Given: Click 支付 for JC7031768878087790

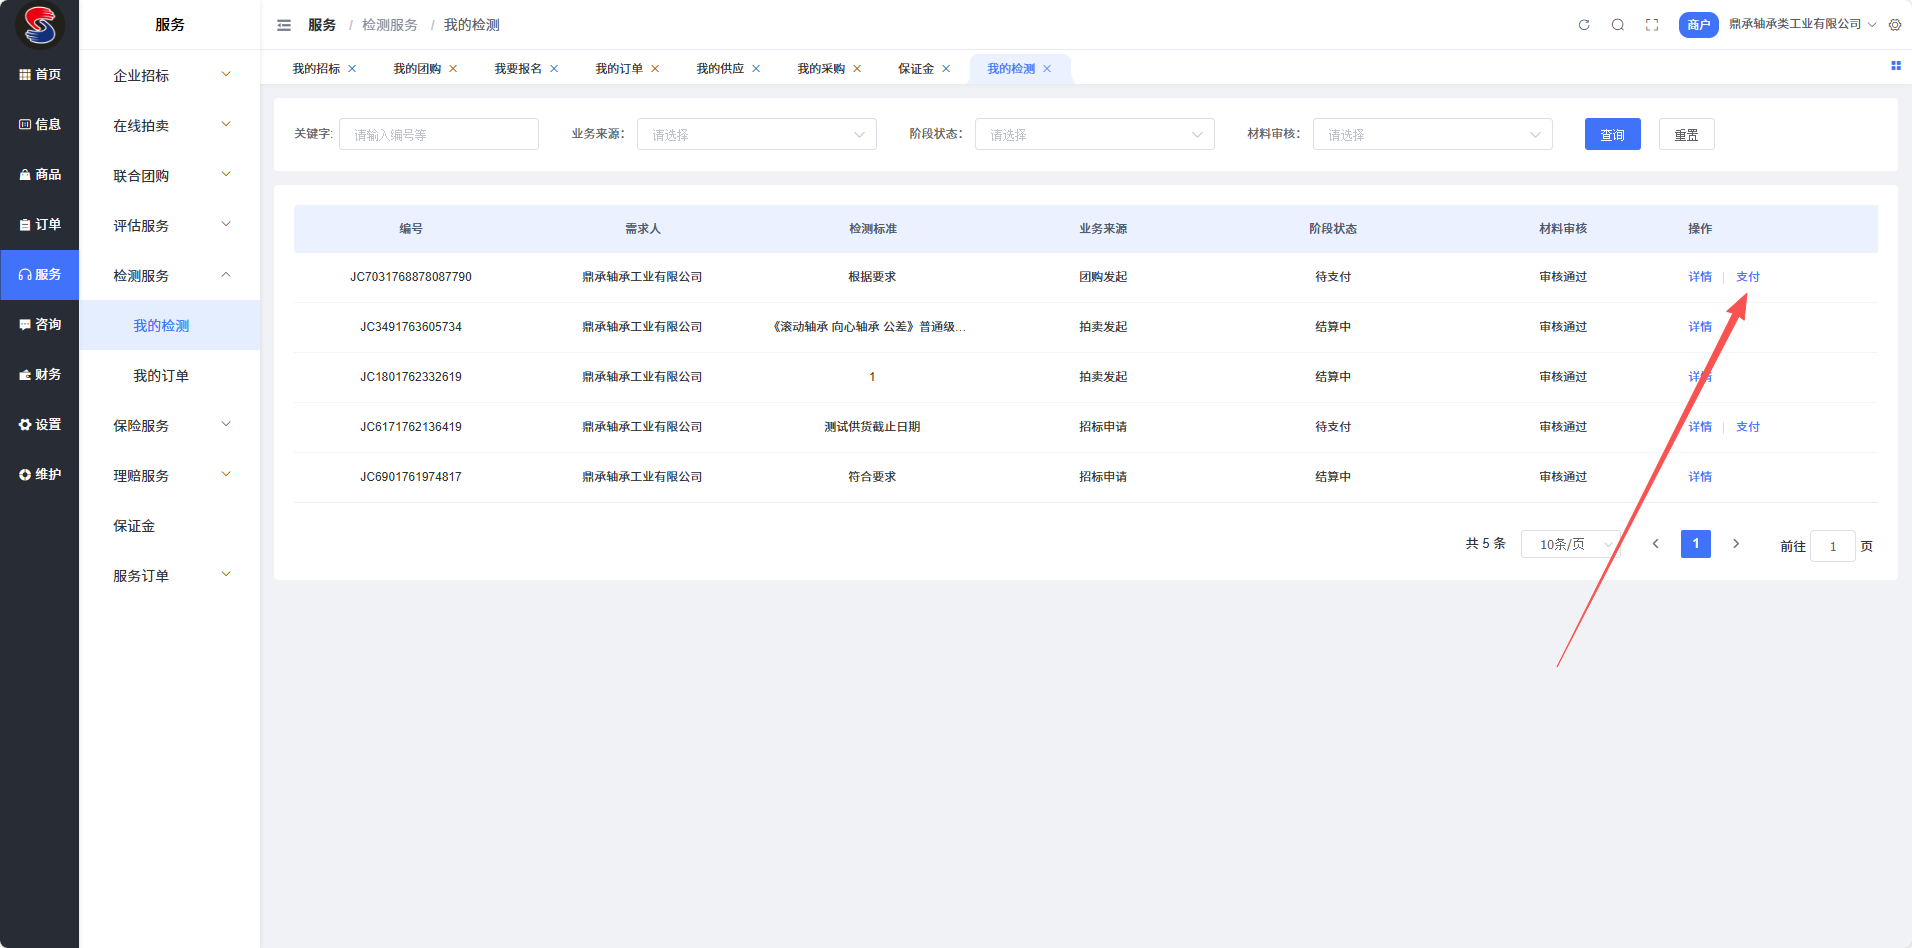Looking at the screenshot, I should [x=1747, y=277].
